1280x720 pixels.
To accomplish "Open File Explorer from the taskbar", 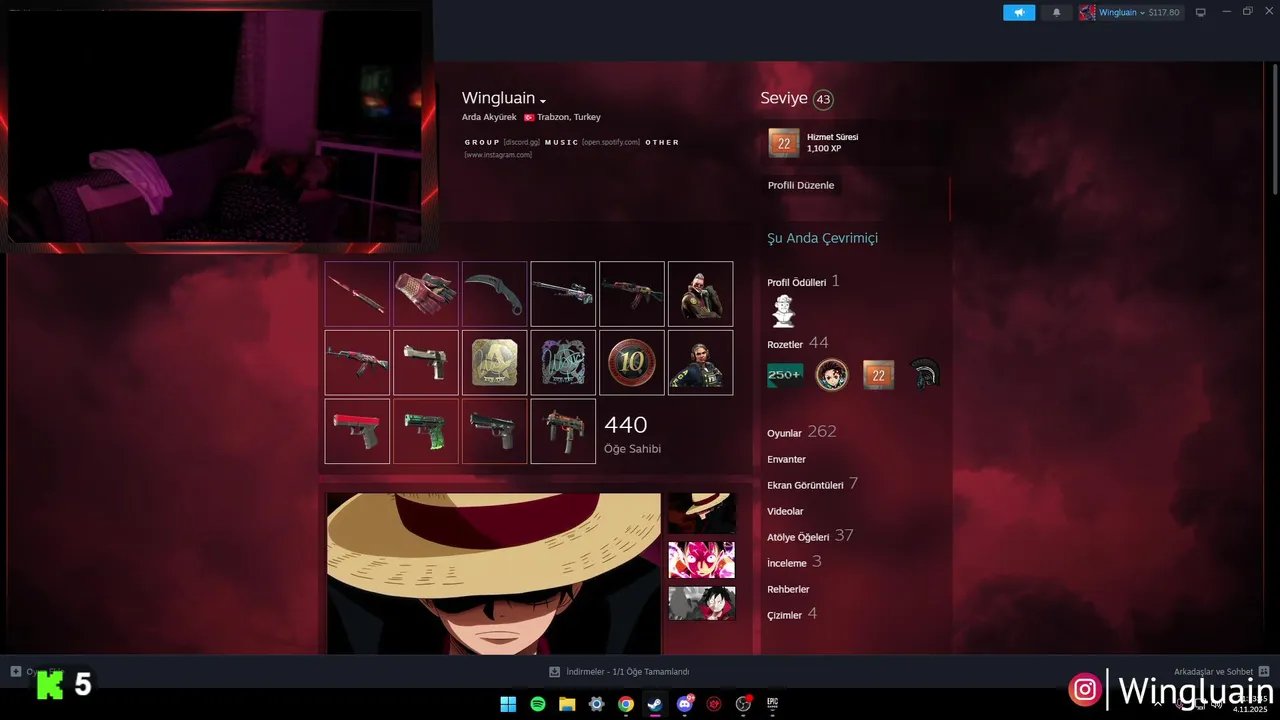I will [x=567, y=704].
